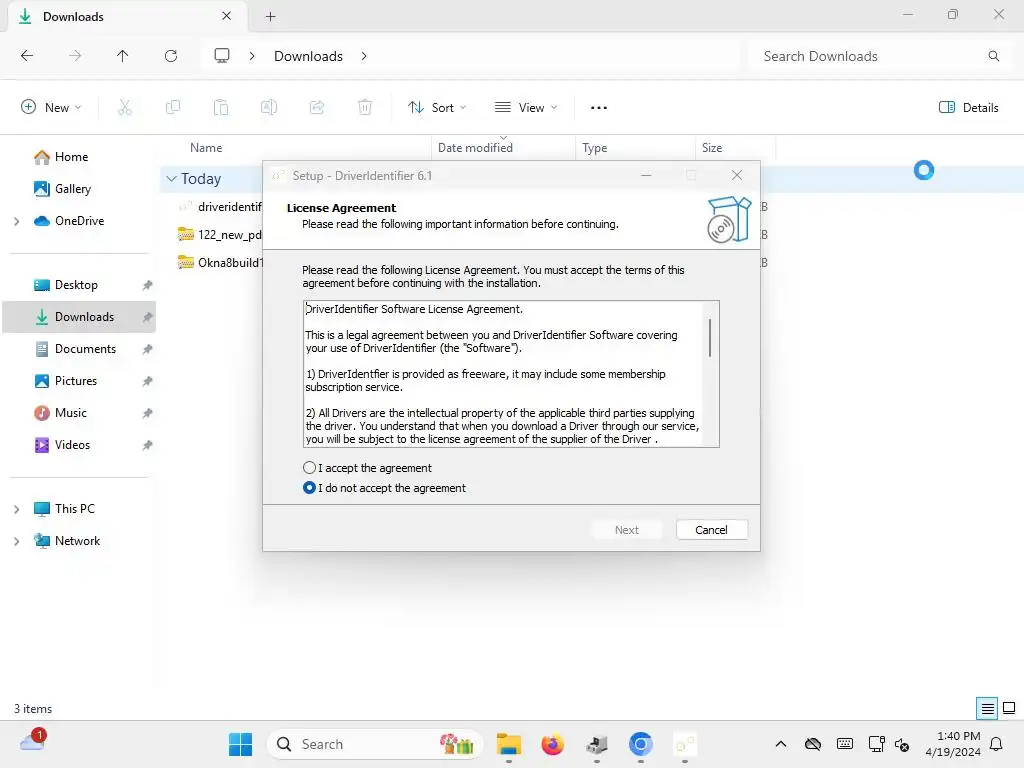Open the View dropdown menu

click(526, 108)
